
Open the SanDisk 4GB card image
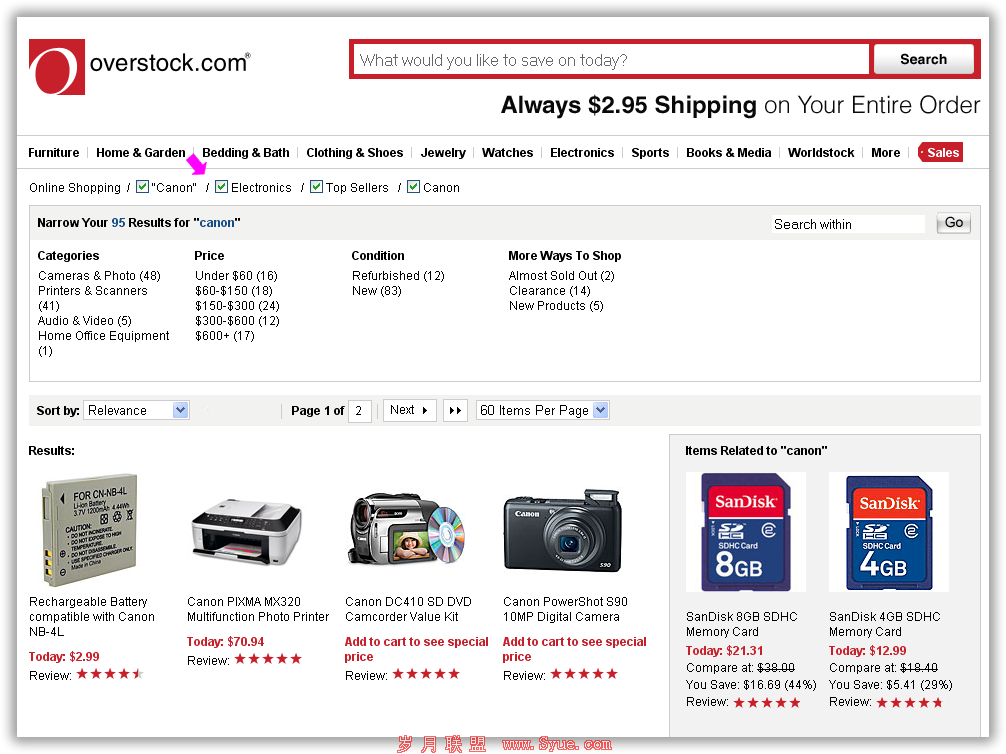[889, 532]
